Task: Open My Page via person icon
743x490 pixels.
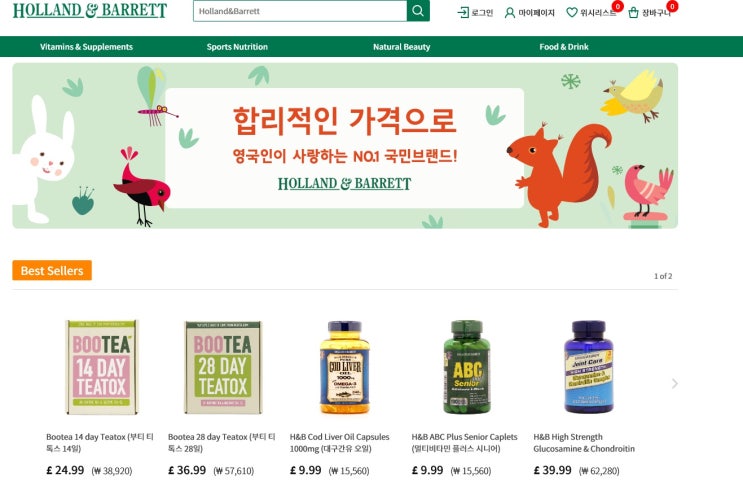Action: (510, 13)
